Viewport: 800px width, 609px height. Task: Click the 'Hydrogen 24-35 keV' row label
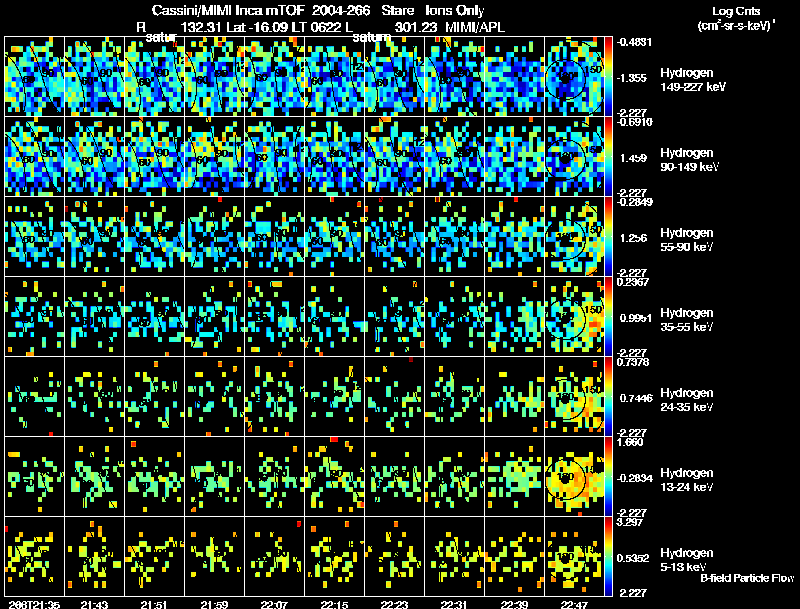pyautogui.click(x=687, y=400)
